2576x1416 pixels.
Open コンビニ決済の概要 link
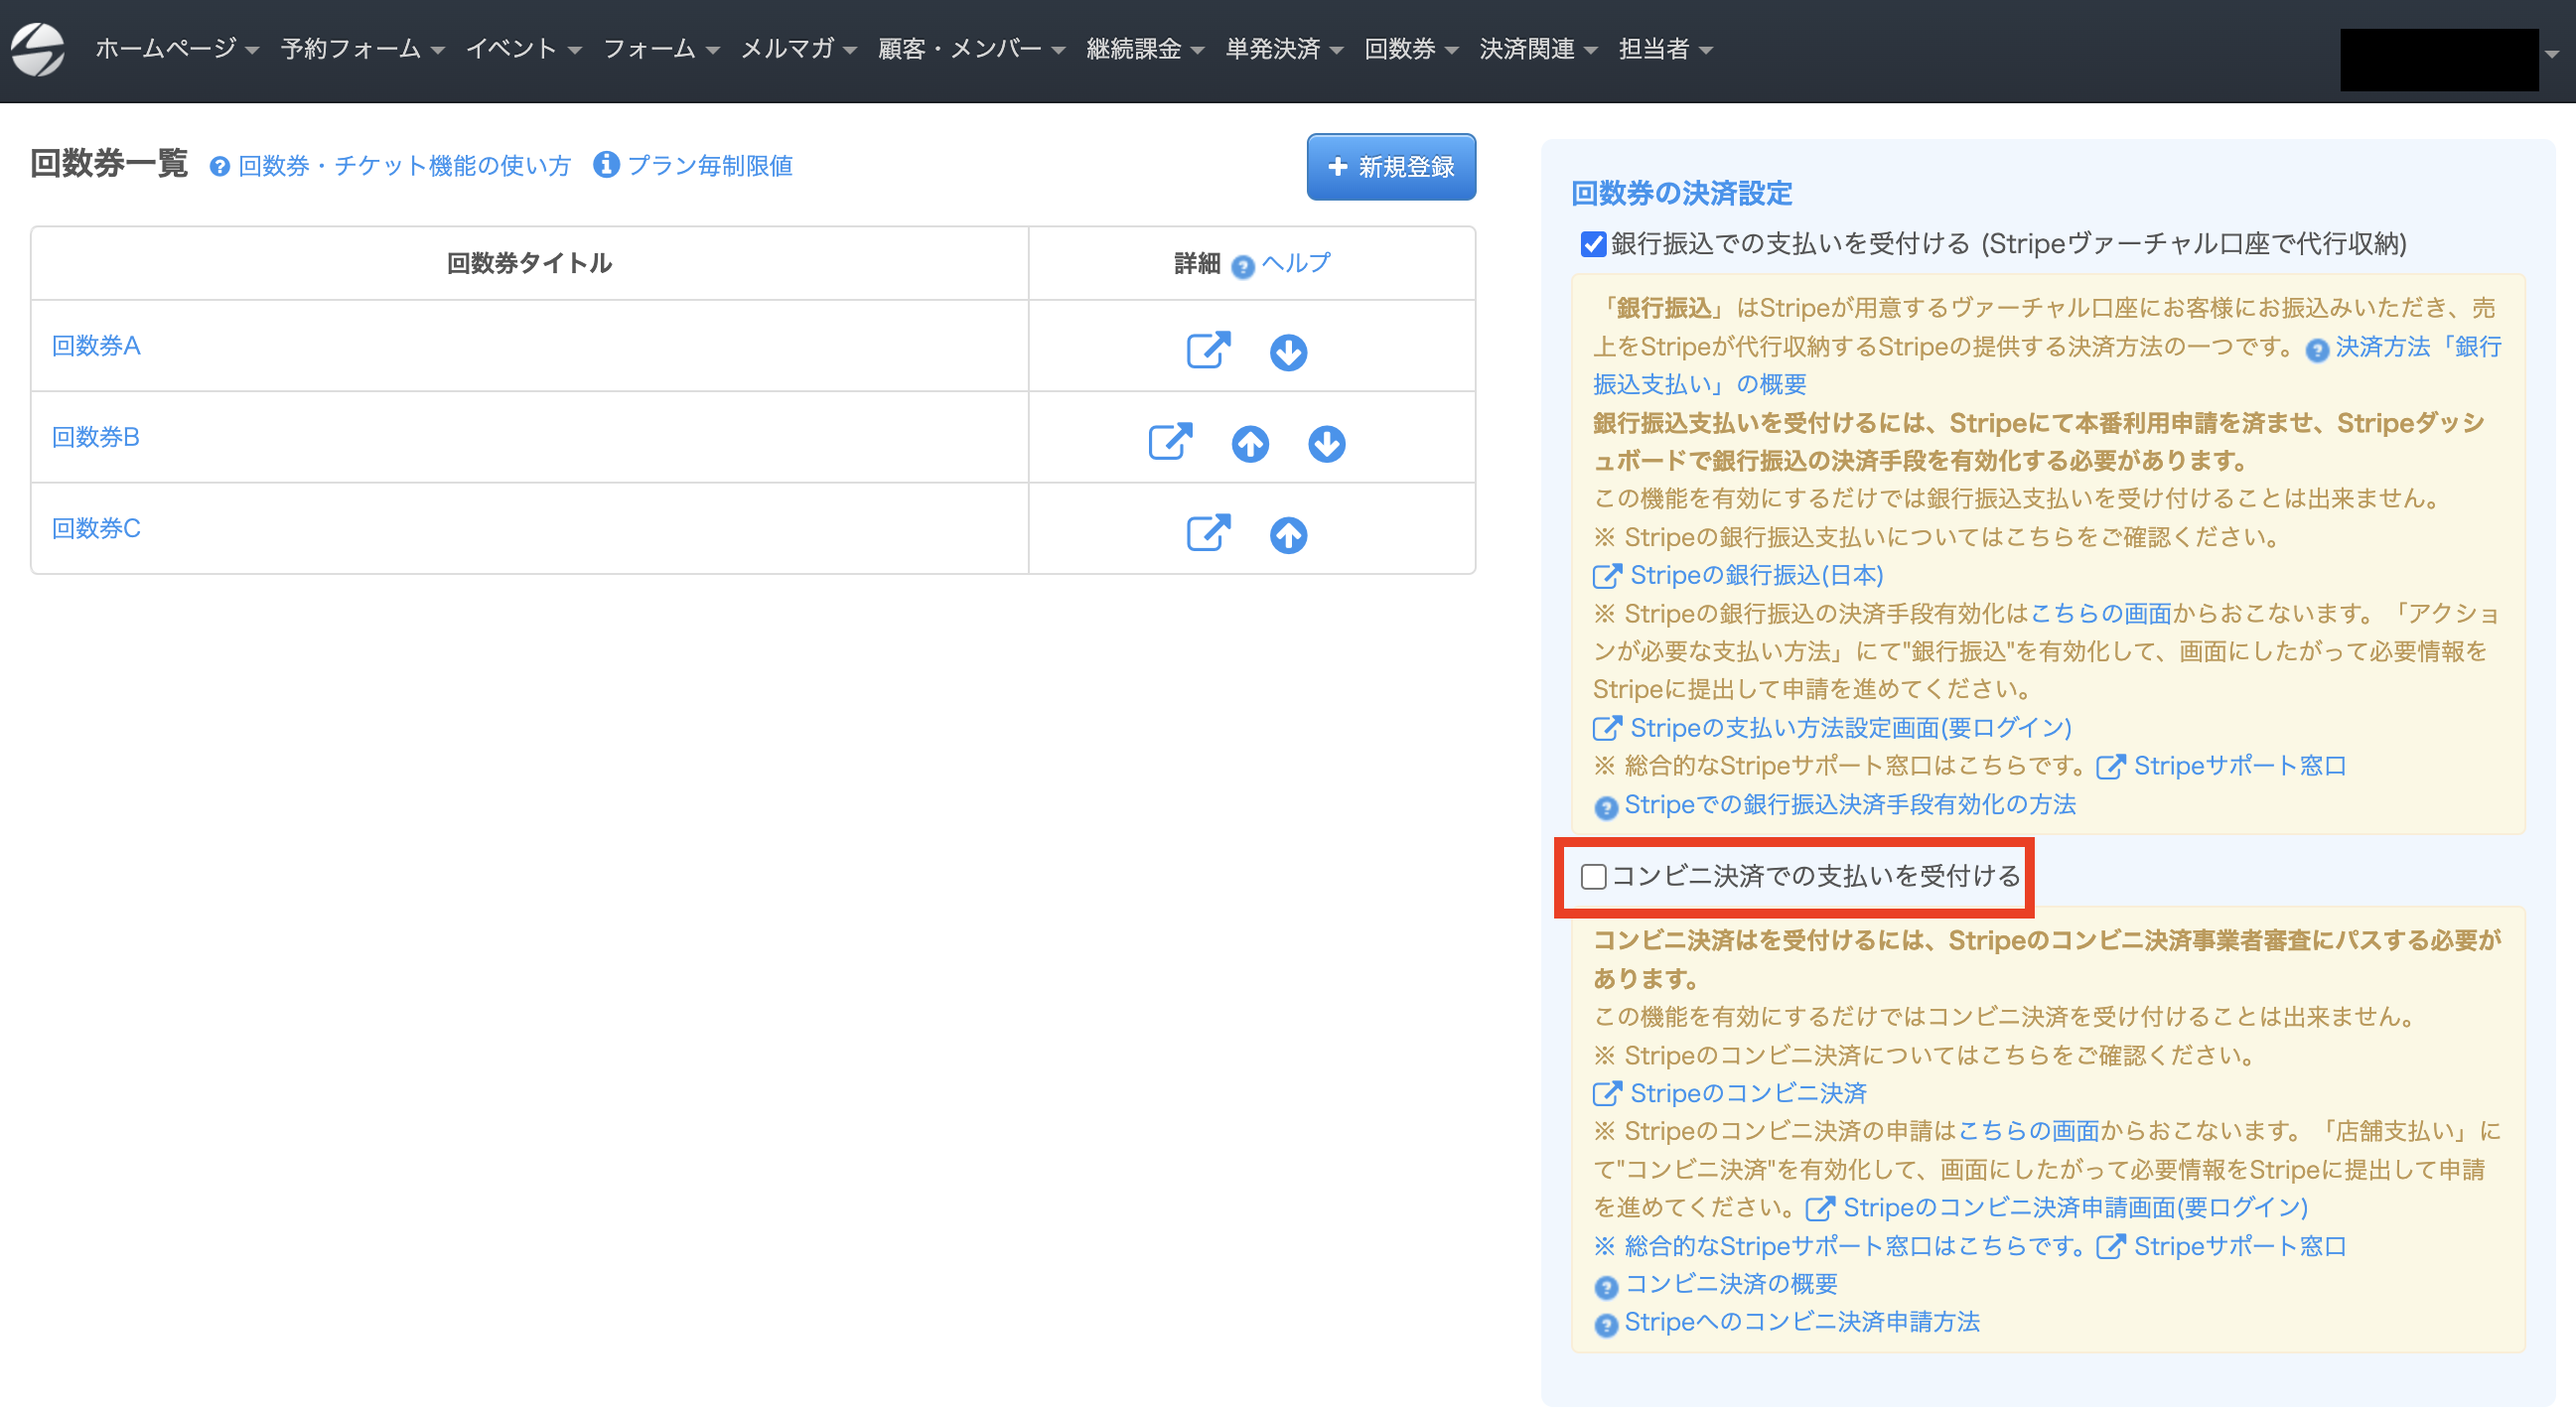1731,1284
